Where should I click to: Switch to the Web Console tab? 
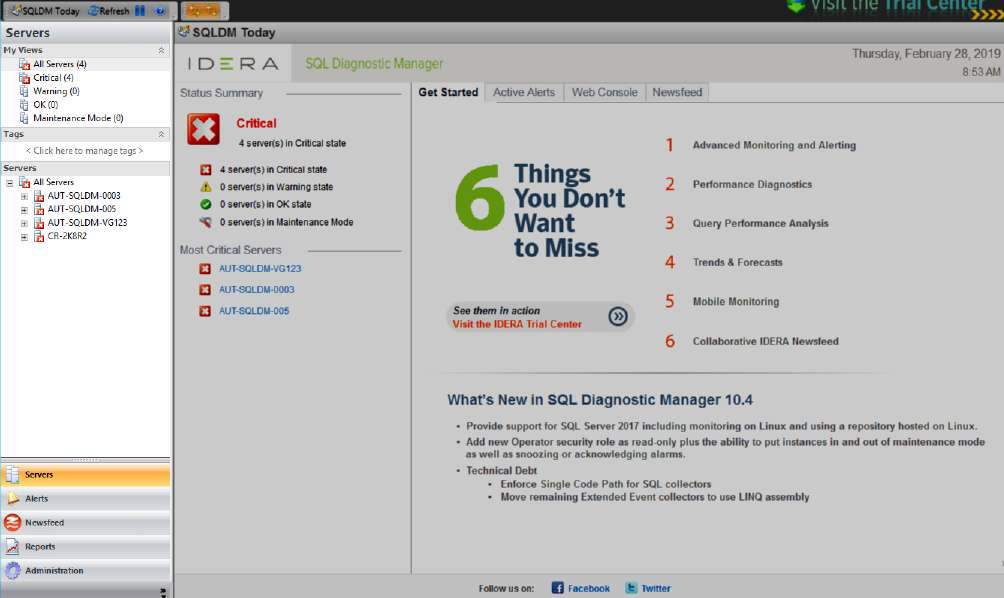604,92
